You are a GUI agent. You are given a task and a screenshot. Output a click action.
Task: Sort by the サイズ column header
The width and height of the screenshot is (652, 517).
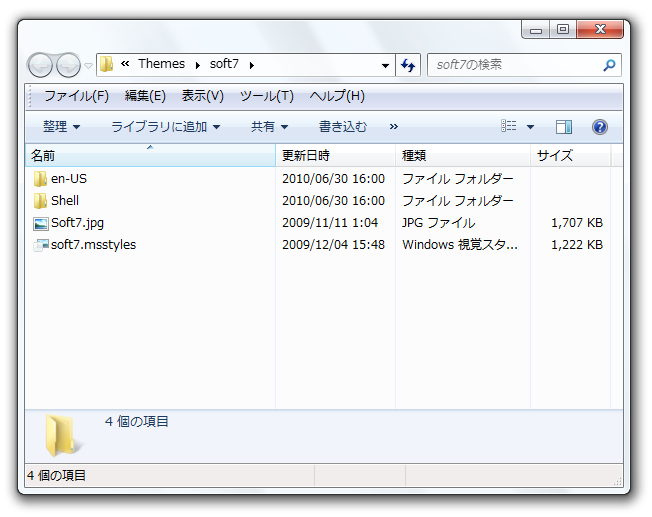click(x=570, y=156)
